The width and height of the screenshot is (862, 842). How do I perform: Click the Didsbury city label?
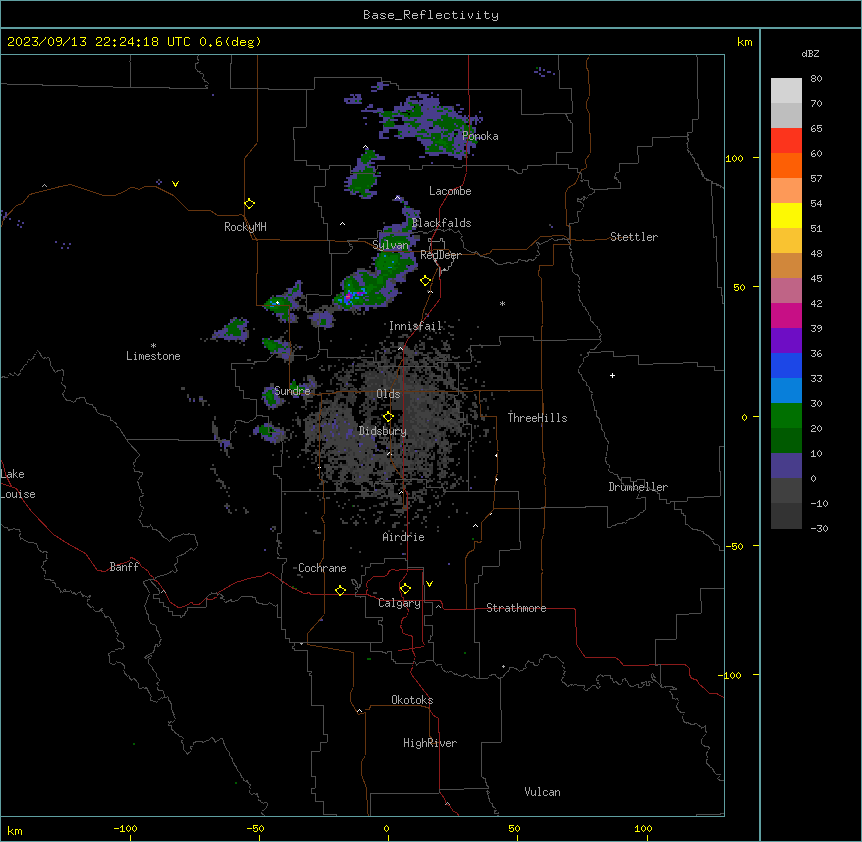383,431
